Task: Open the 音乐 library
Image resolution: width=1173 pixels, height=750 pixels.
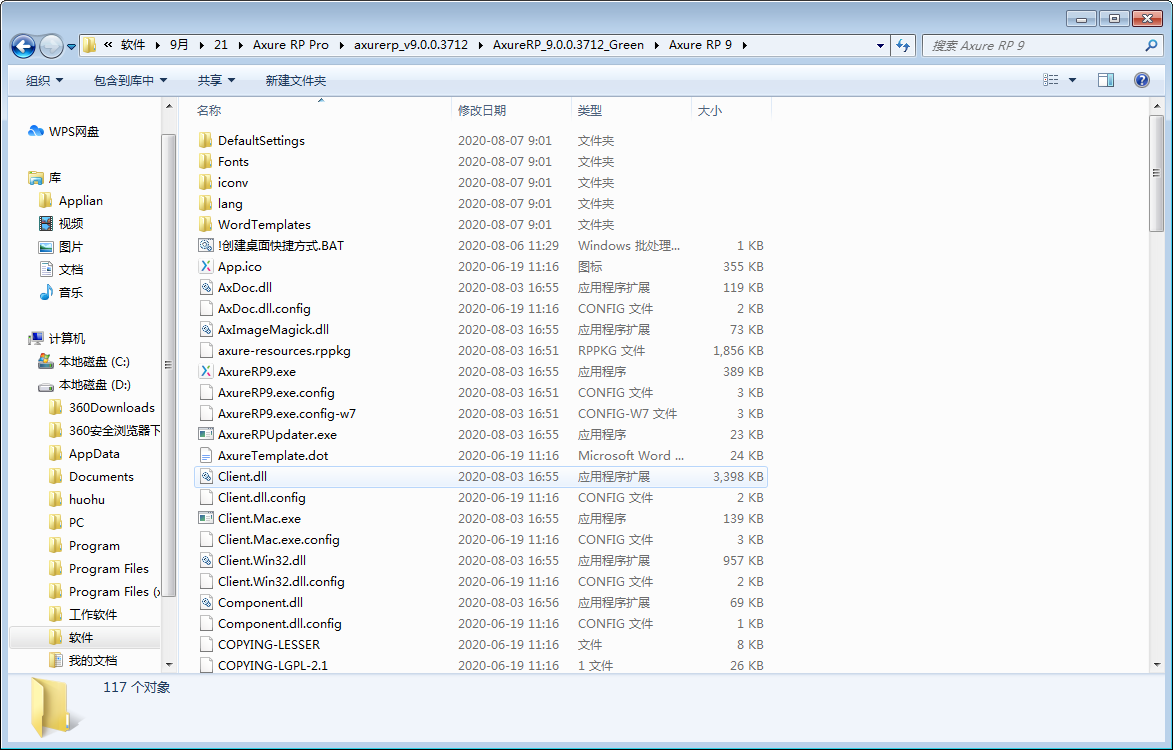Action: [x=61, y=292]
